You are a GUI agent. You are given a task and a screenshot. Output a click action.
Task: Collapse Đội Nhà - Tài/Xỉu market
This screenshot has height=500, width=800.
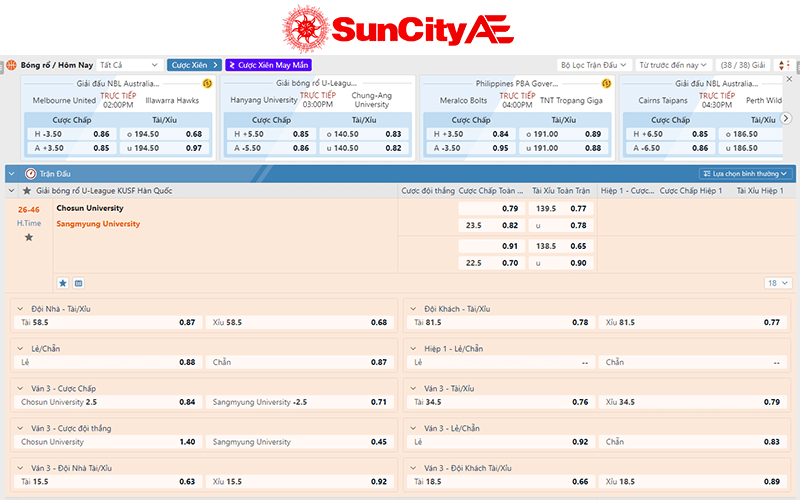[20, 309]
